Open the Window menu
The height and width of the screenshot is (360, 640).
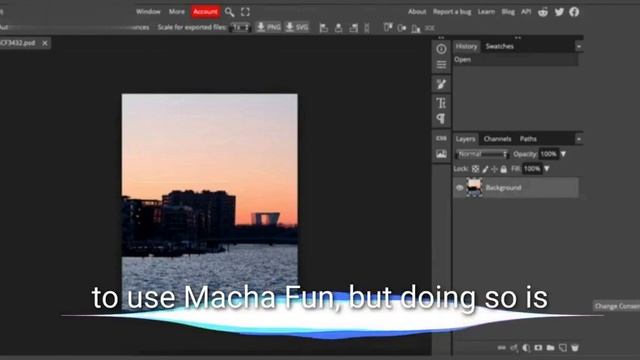(148, 12)
